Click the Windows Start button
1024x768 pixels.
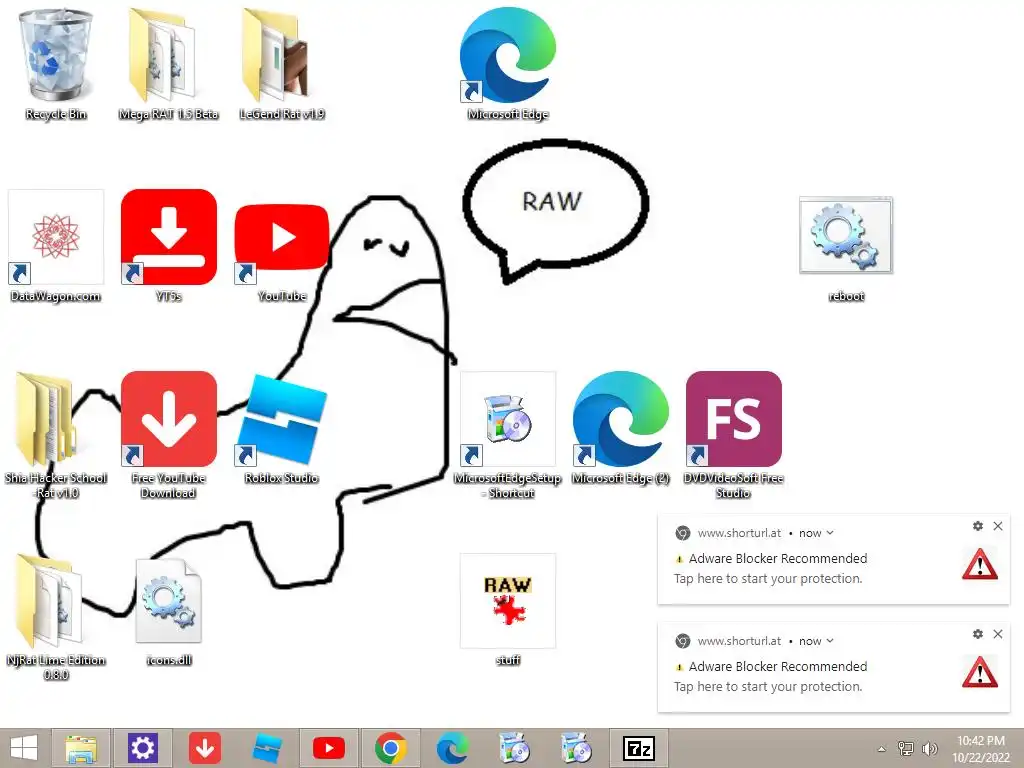pos(24,748)
